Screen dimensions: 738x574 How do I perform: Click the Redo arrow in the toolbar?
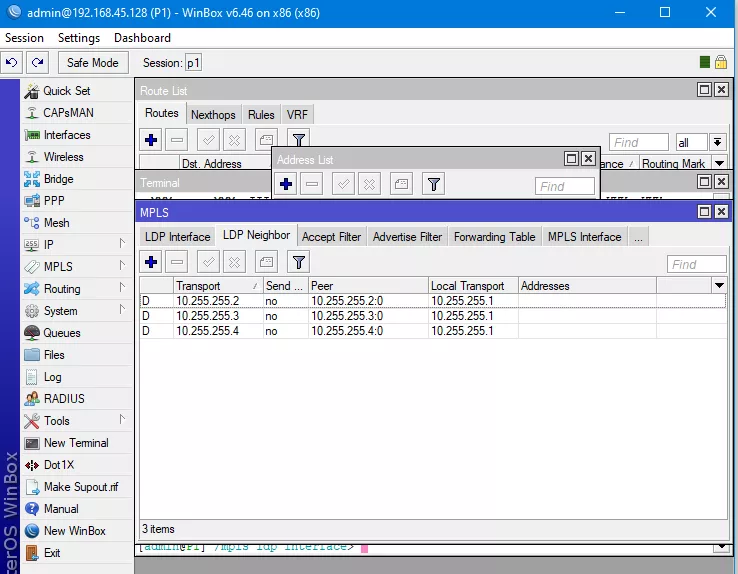tap(38, 63)
